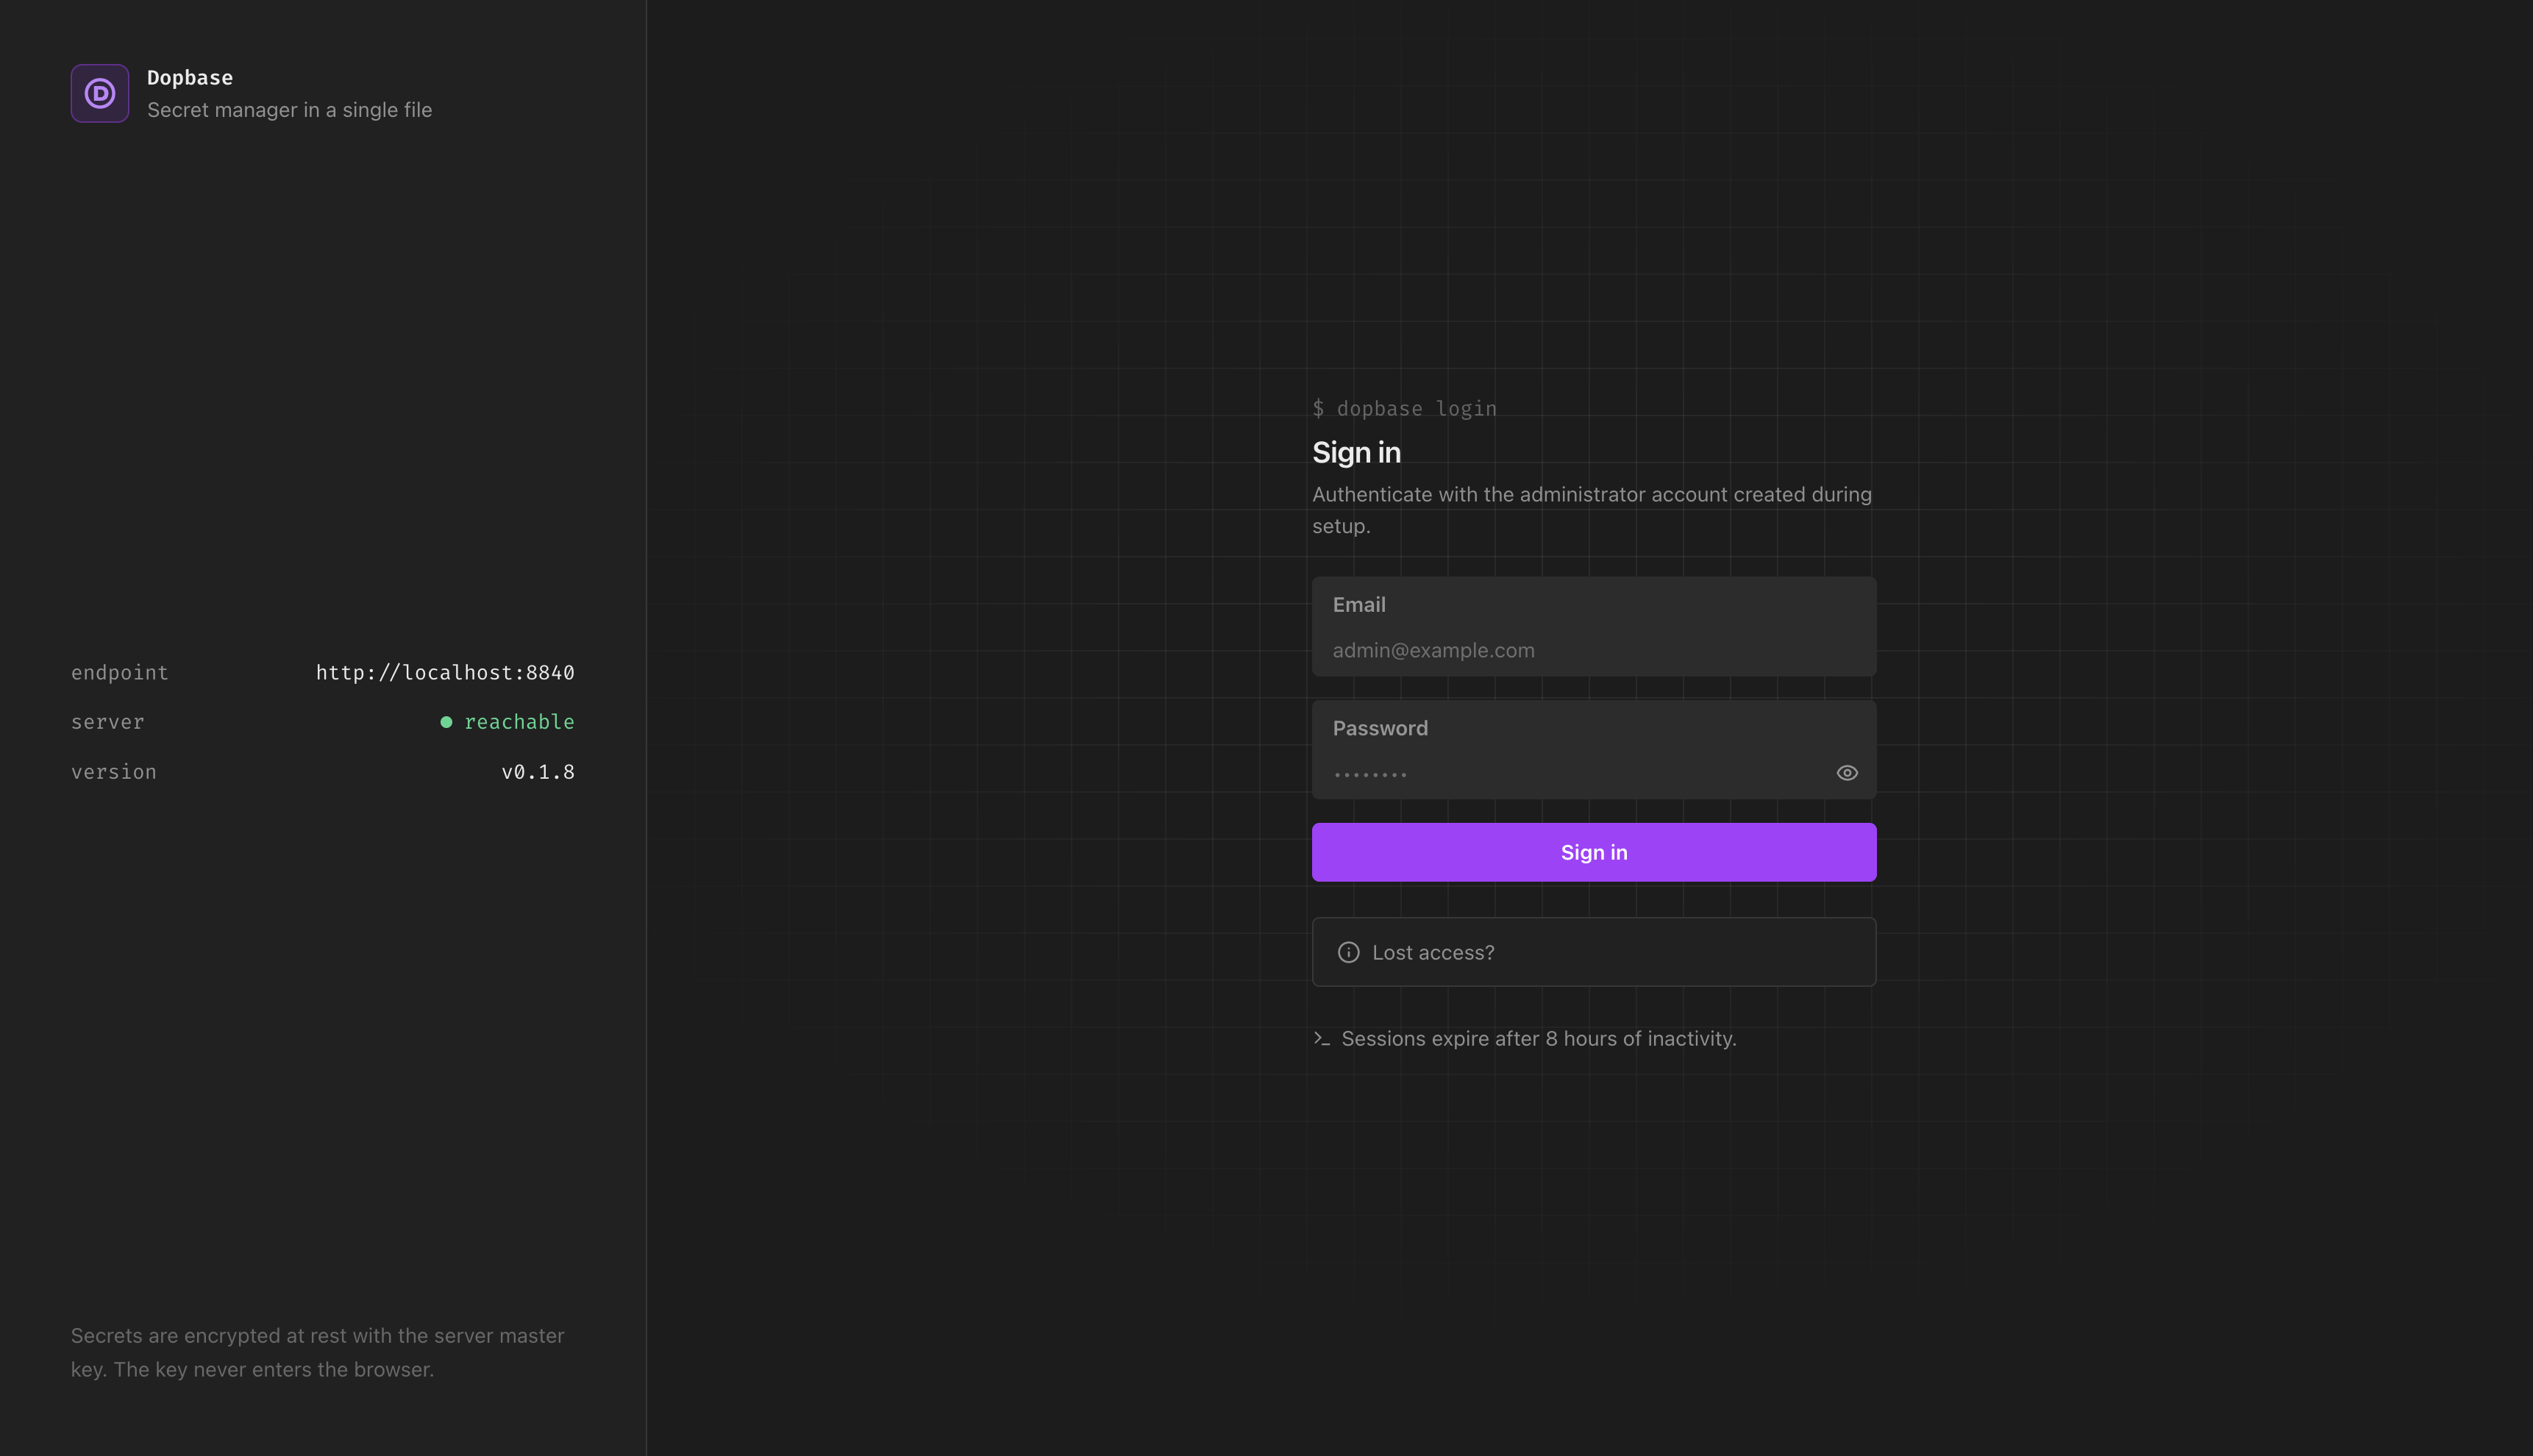Click the info icon beside Lost access
Viewport: 2533px width, 1456px height.
pyautogui.click(x=1348, y=952)
